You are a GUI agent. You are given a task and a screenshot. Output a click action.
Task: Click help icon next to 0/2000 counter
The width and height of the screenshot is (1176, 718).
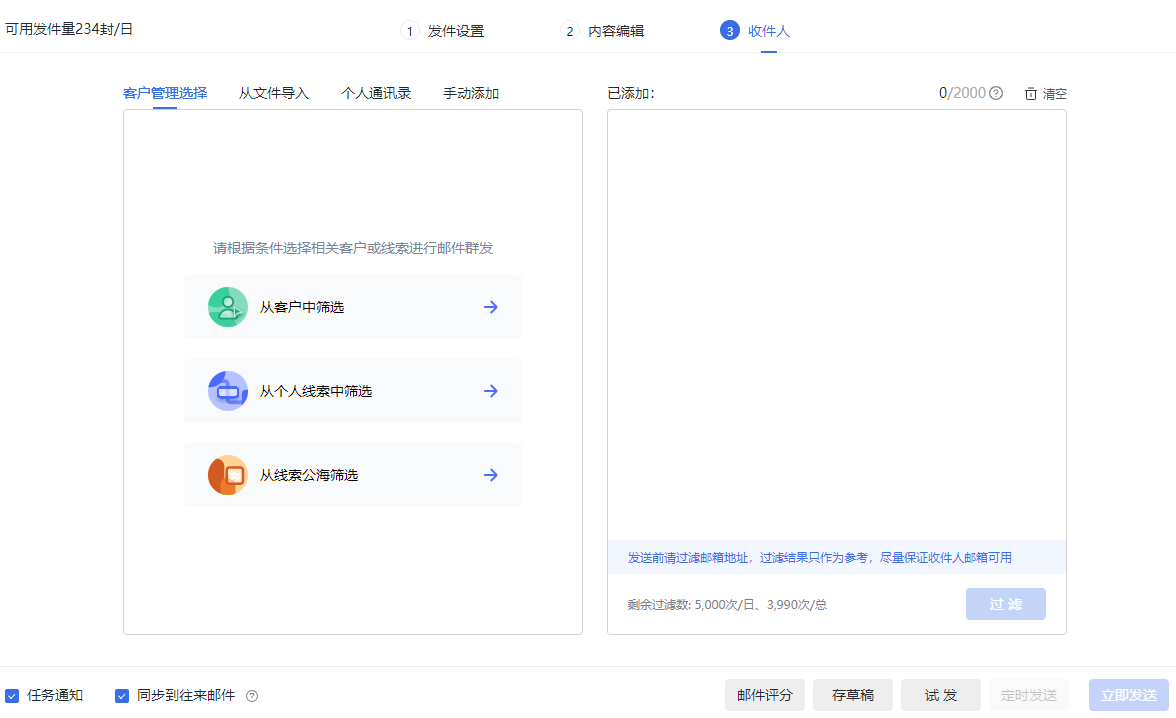click(x=996, y=93)
